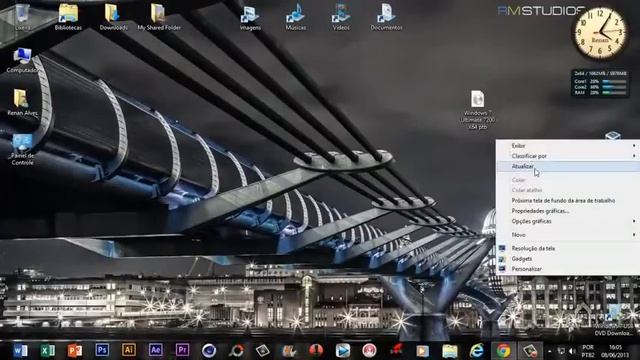Viewport: 640px width, 360px height.
Task: Open the Cinema 4D blue sphere taskbar icon
Action: (209, 350)
